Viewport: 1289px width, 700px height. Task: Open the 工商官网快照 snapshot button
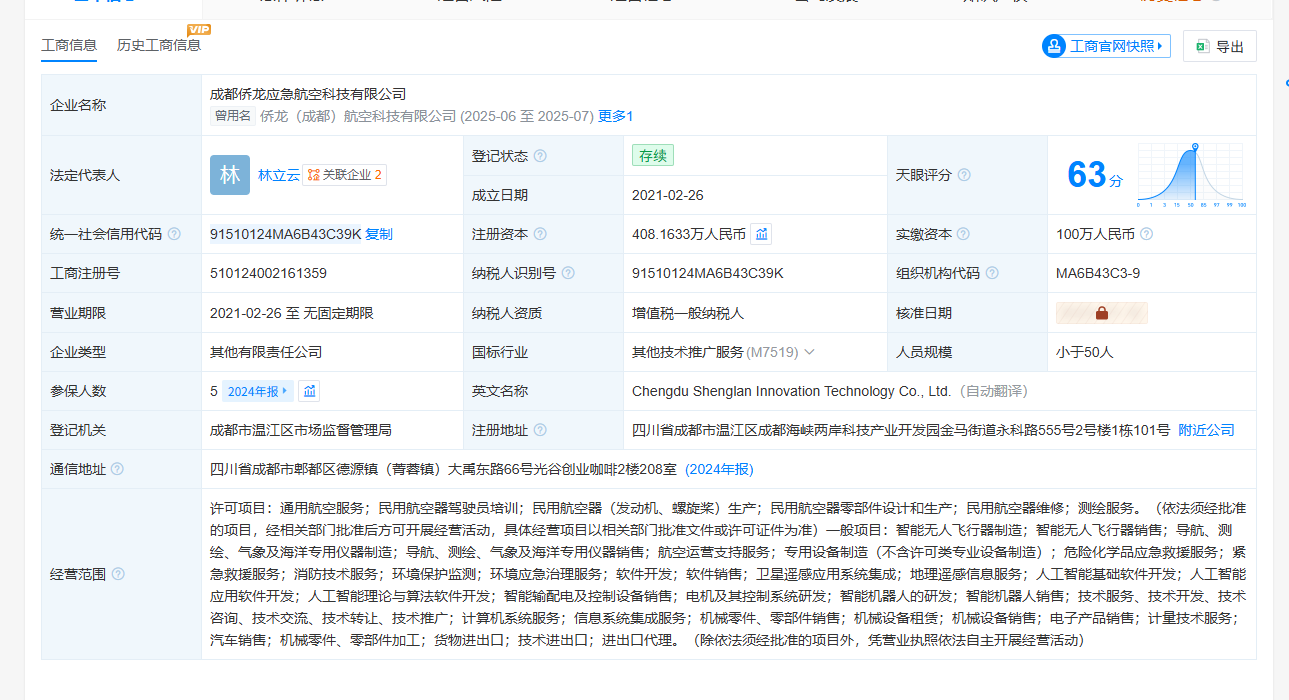tap(1106, 46)
